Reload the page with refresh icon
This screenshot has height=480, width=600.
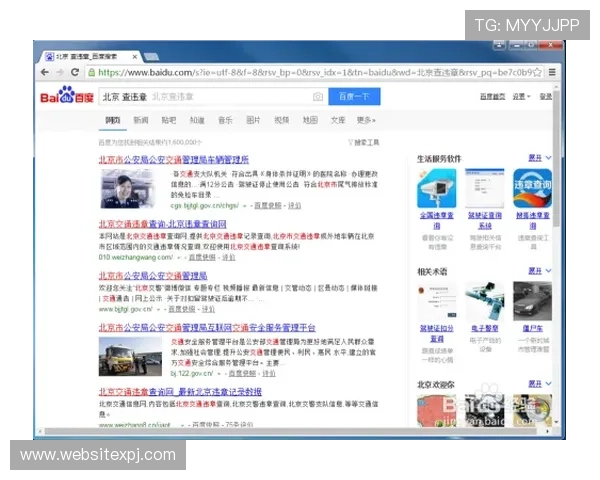tap(75, 72)
